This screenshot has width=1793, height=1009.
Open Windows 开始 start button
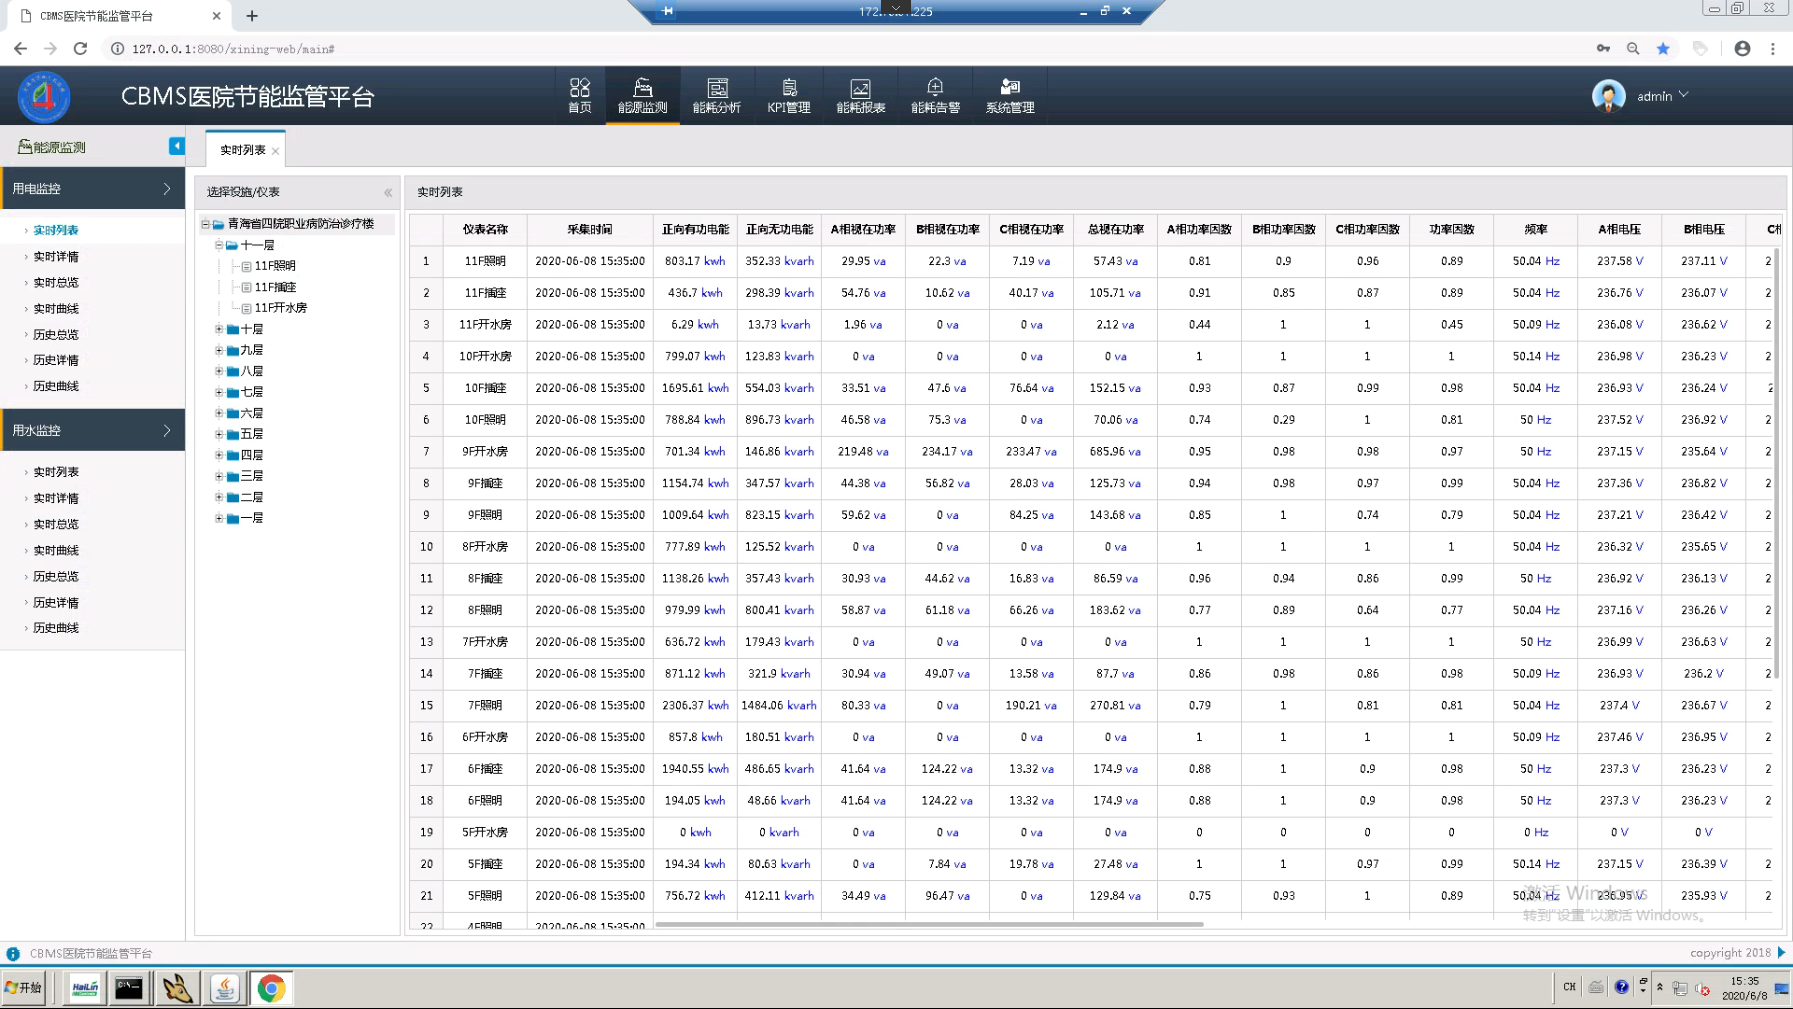point(23,988)
